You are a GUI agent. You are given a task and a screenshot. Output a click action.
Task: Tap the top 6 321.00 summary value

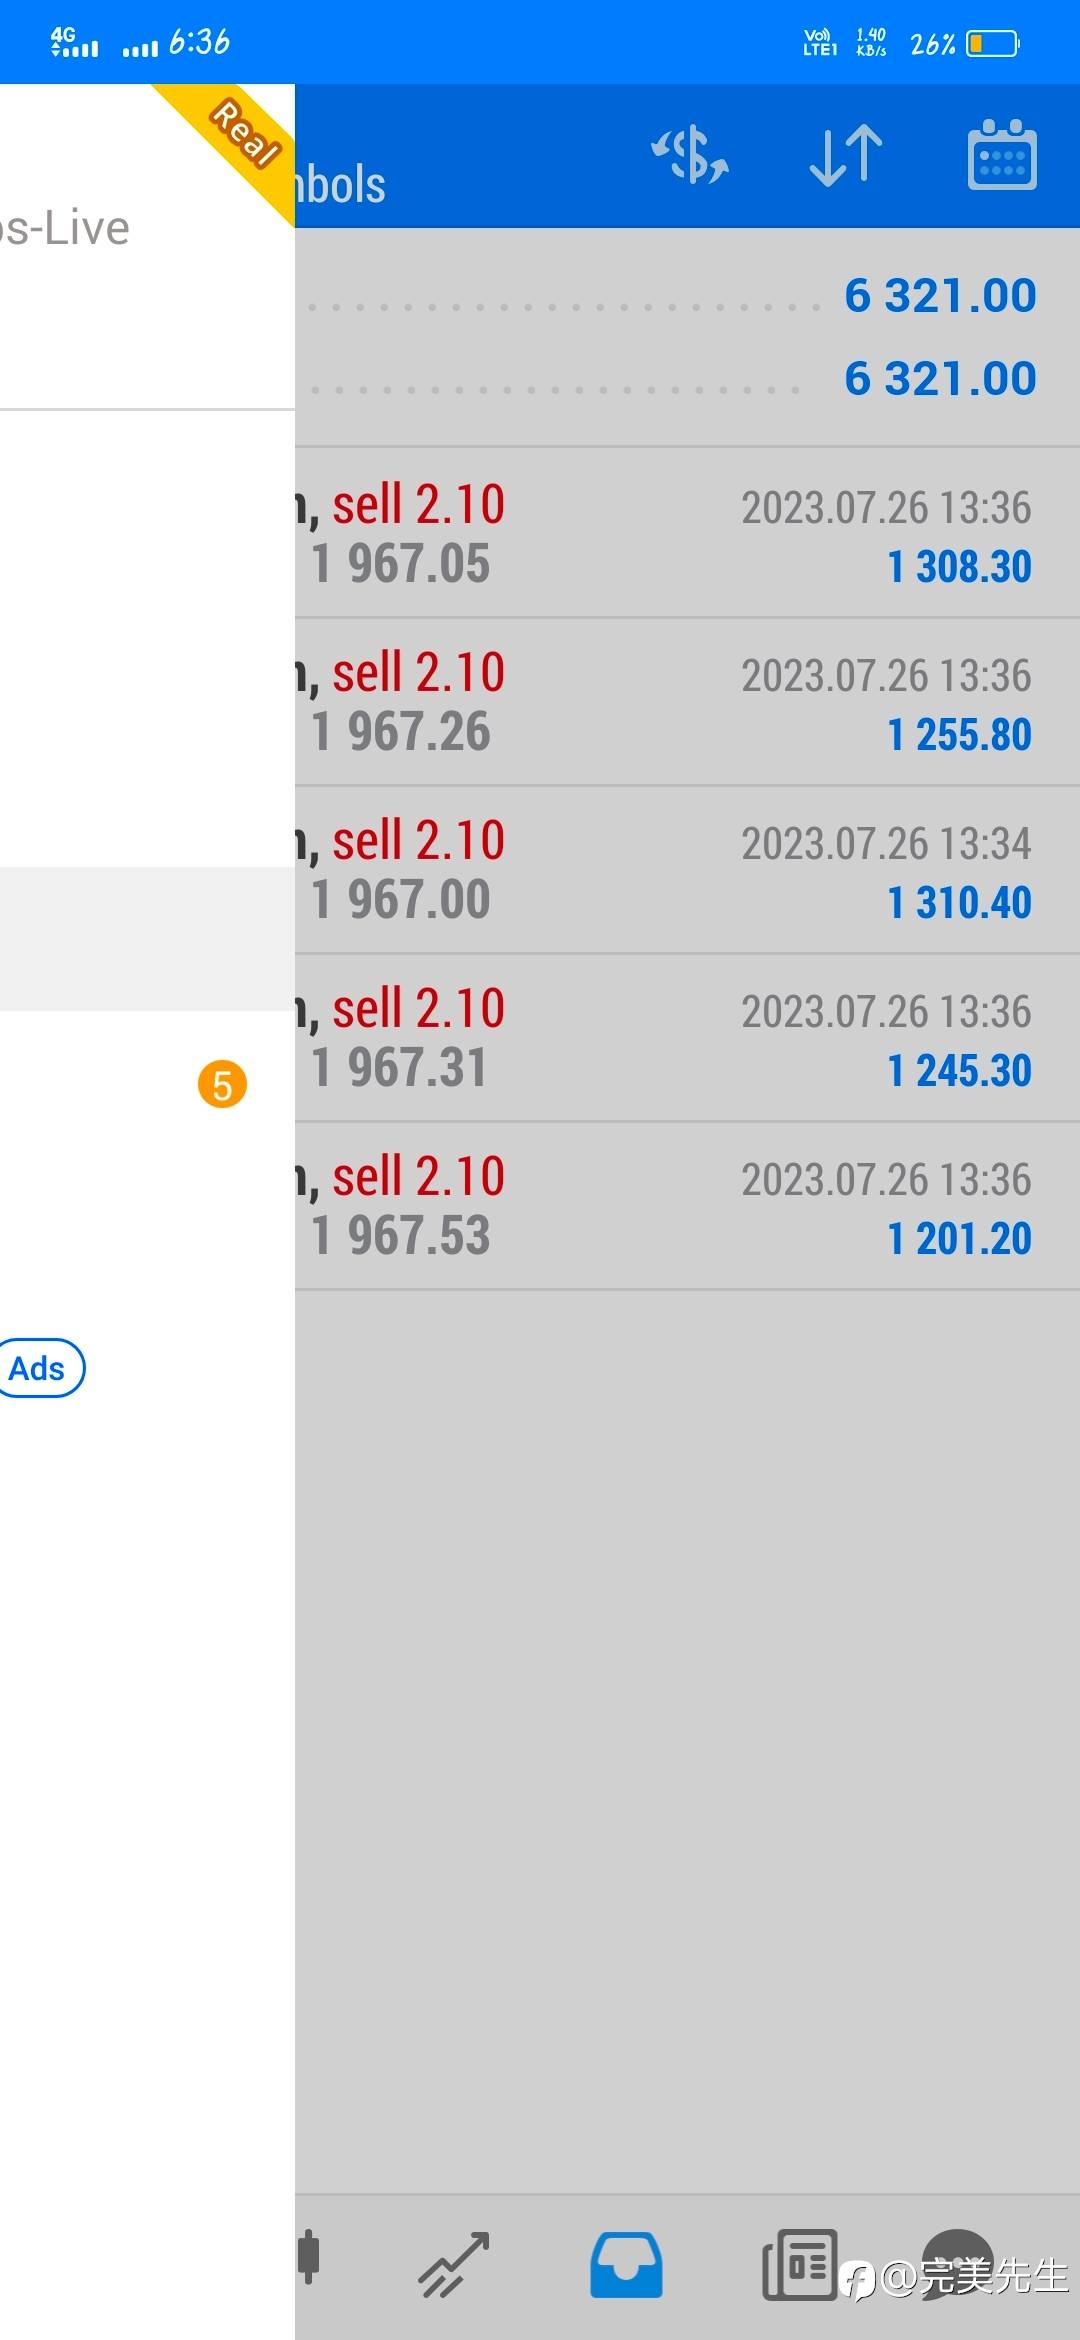(x=940, y=296)
